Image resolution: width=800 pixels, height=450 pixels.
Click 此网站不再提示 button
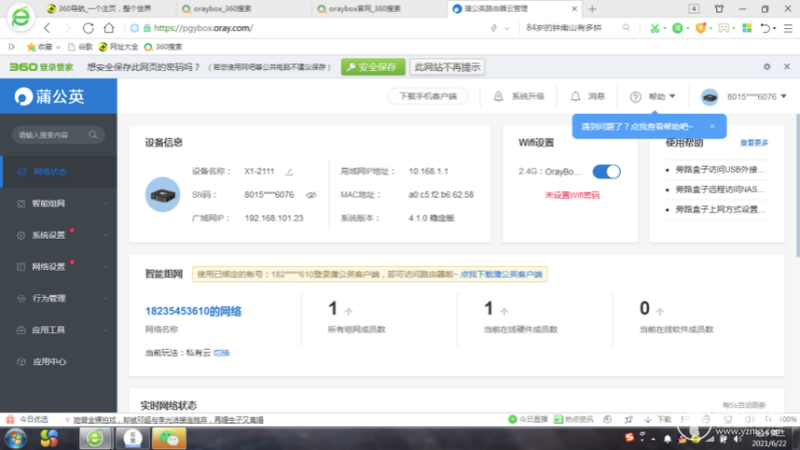point(447,67)
